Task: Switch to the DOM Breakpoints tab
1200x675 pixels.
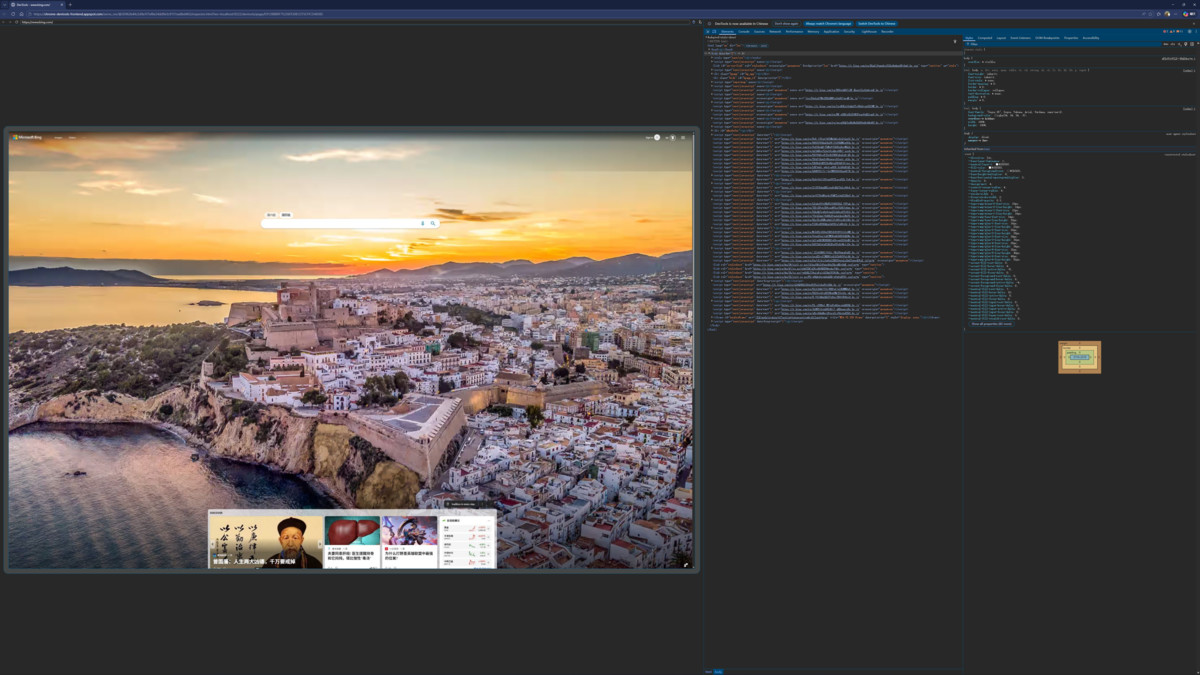Action: coord(1047,38)
